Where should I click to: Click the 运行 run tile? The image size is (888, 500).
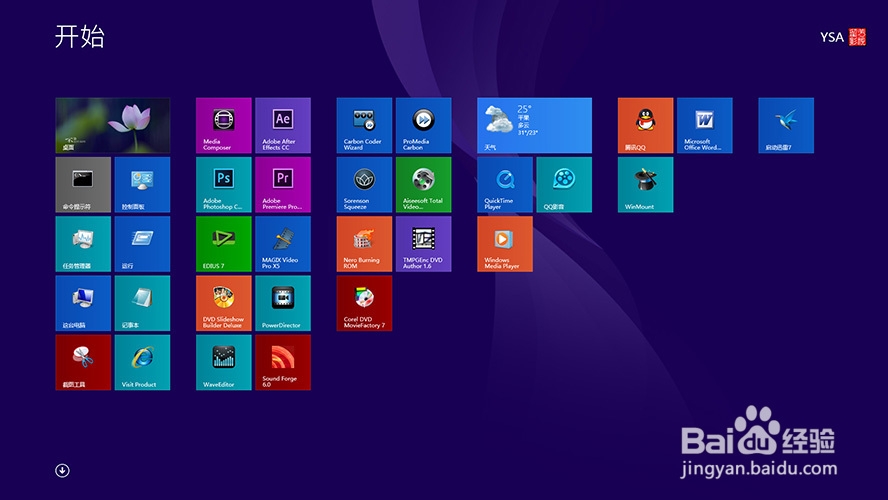pyautogui.click(x=142, y=244)
